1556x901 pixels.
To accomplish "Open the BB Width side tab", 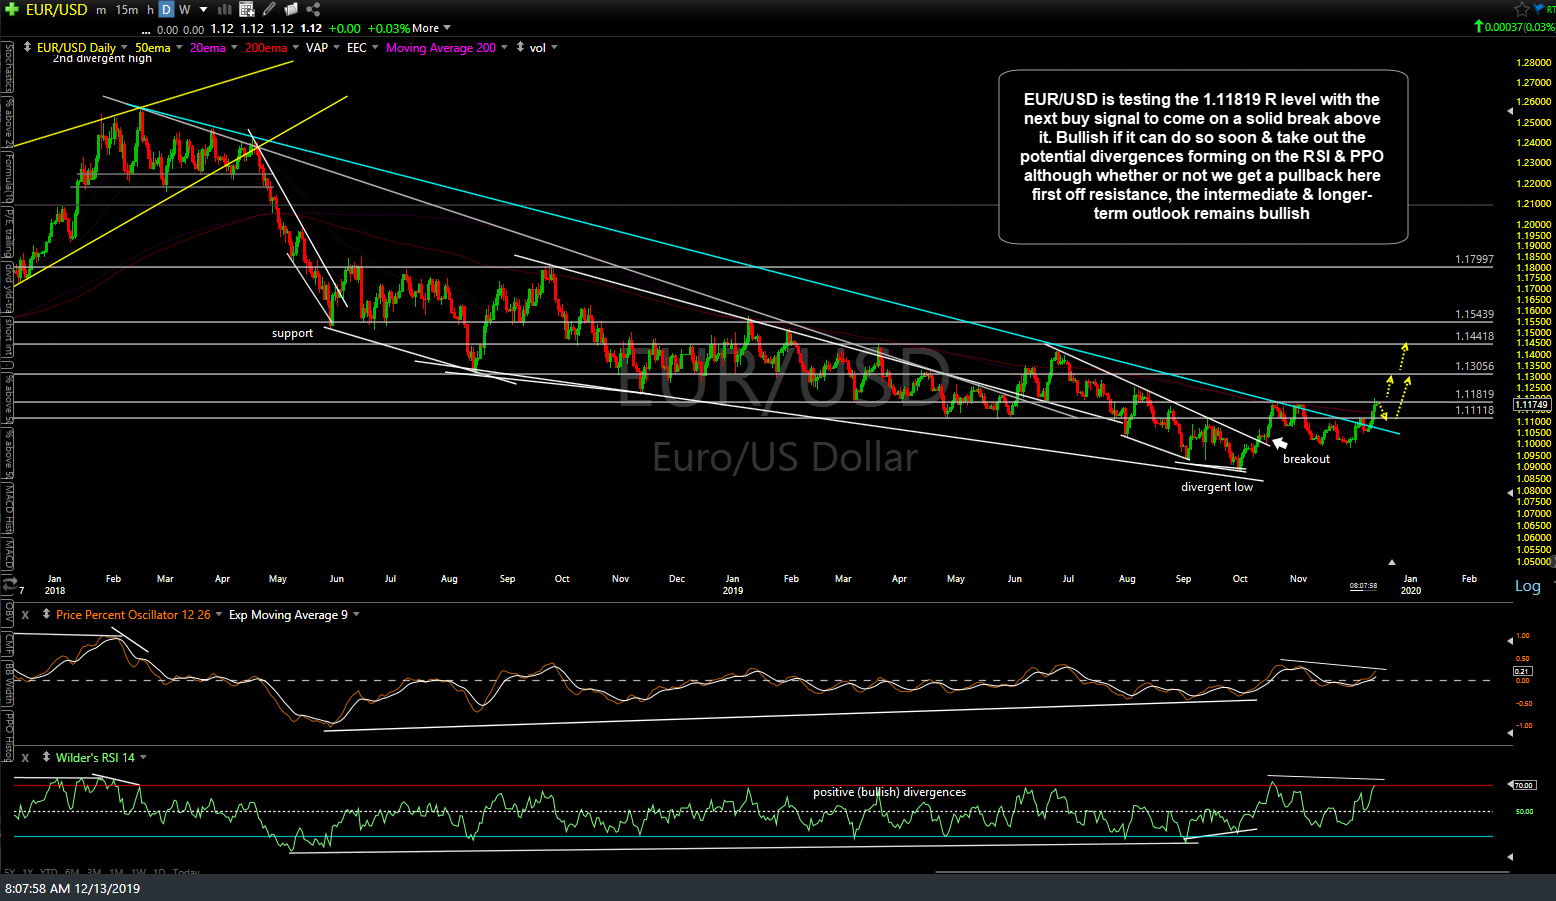I will pos(9,683).
